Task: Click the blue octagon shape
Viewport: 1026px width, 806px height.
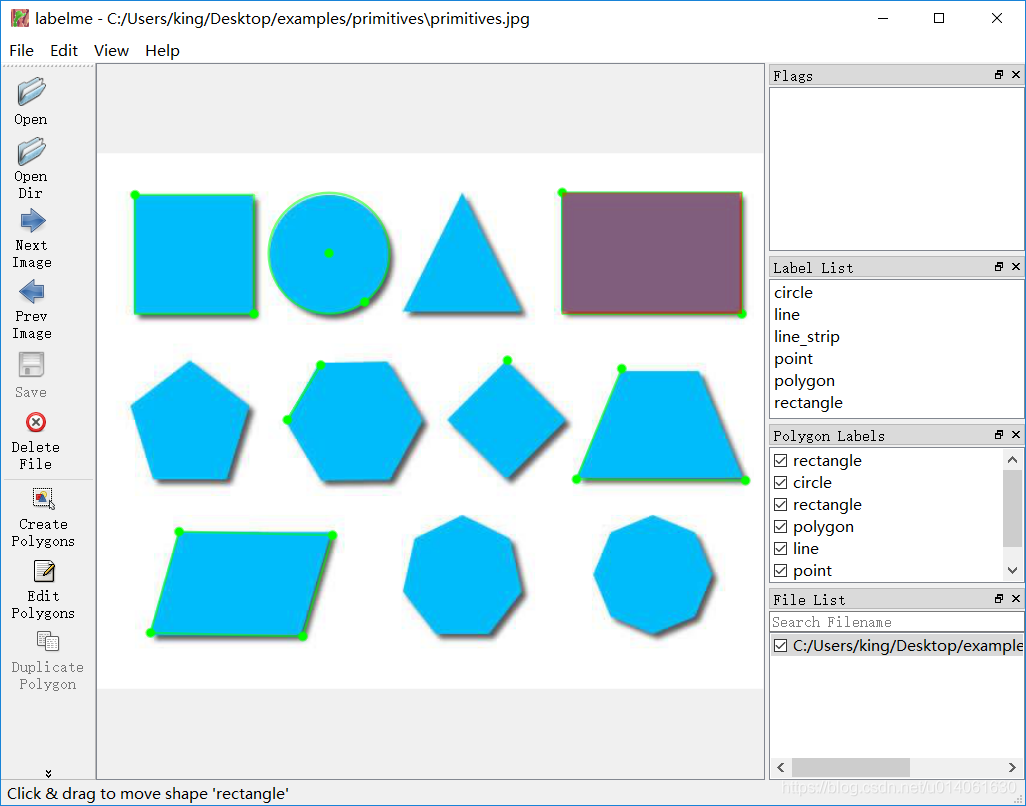Action: [654, 574]
